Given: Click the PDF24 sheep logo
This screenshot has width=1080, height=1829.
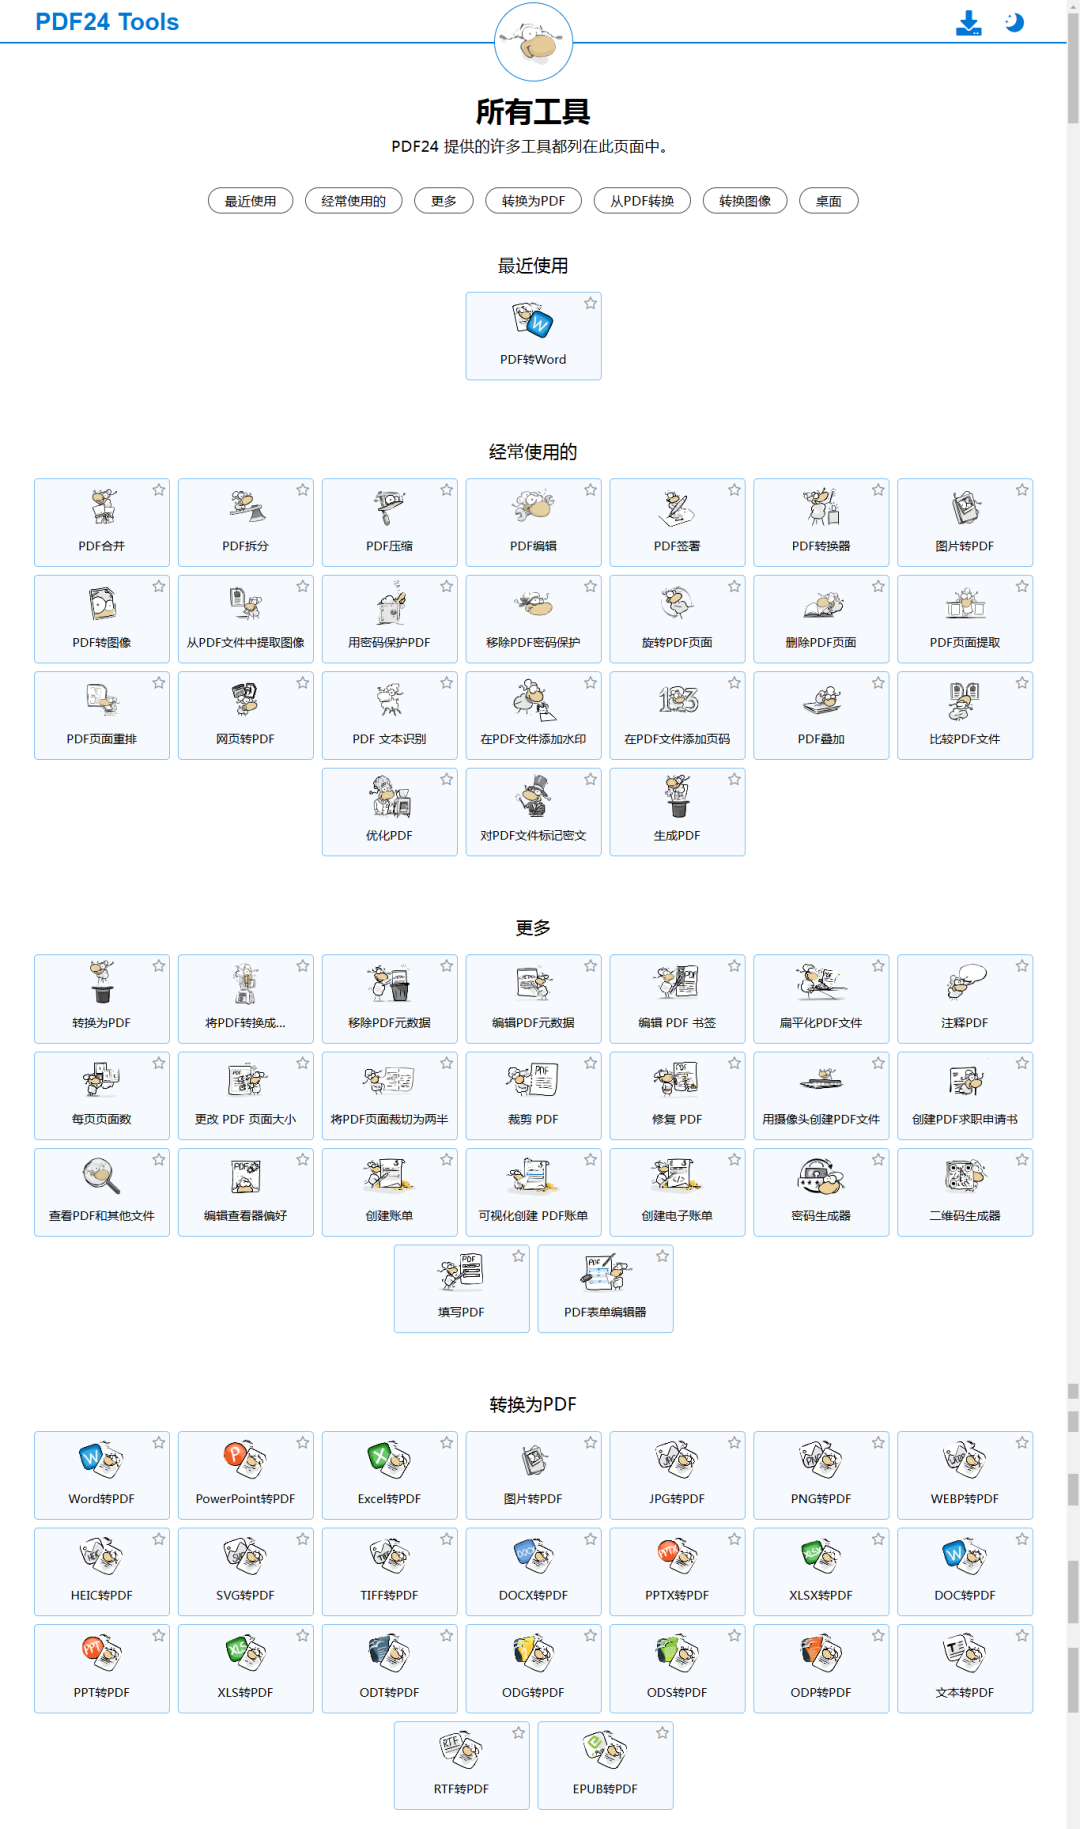Looking at the screenshot, I should [533, 42].
